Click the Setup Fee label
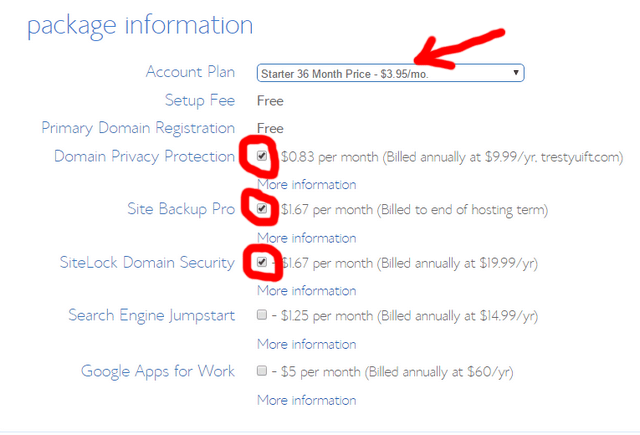 click(200, 100)
